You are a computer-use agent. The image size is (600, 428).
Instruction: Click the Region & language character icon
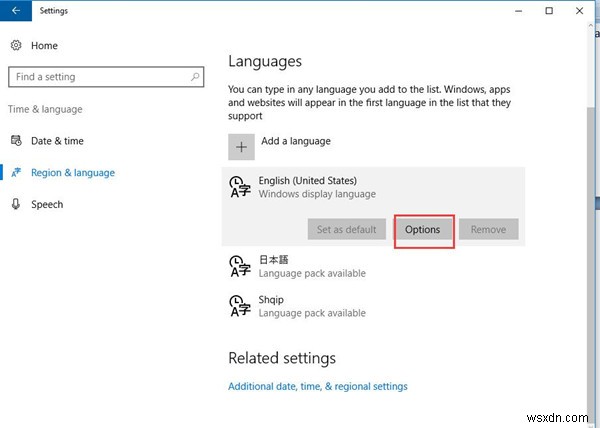click(x=16, y=173)
